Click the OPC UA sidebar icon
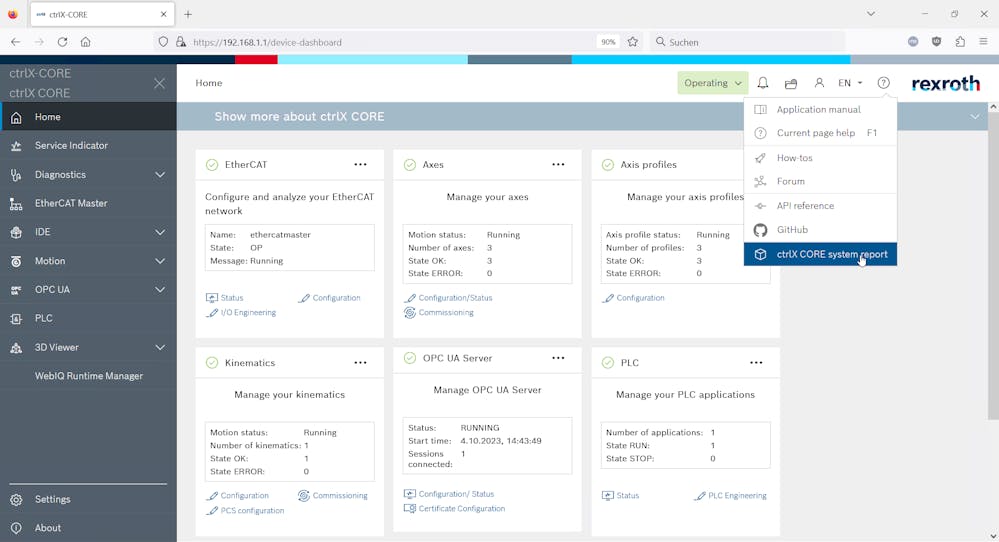Image resolution: width=999 pixels, height=542 pixels. (x=17, y=290)
